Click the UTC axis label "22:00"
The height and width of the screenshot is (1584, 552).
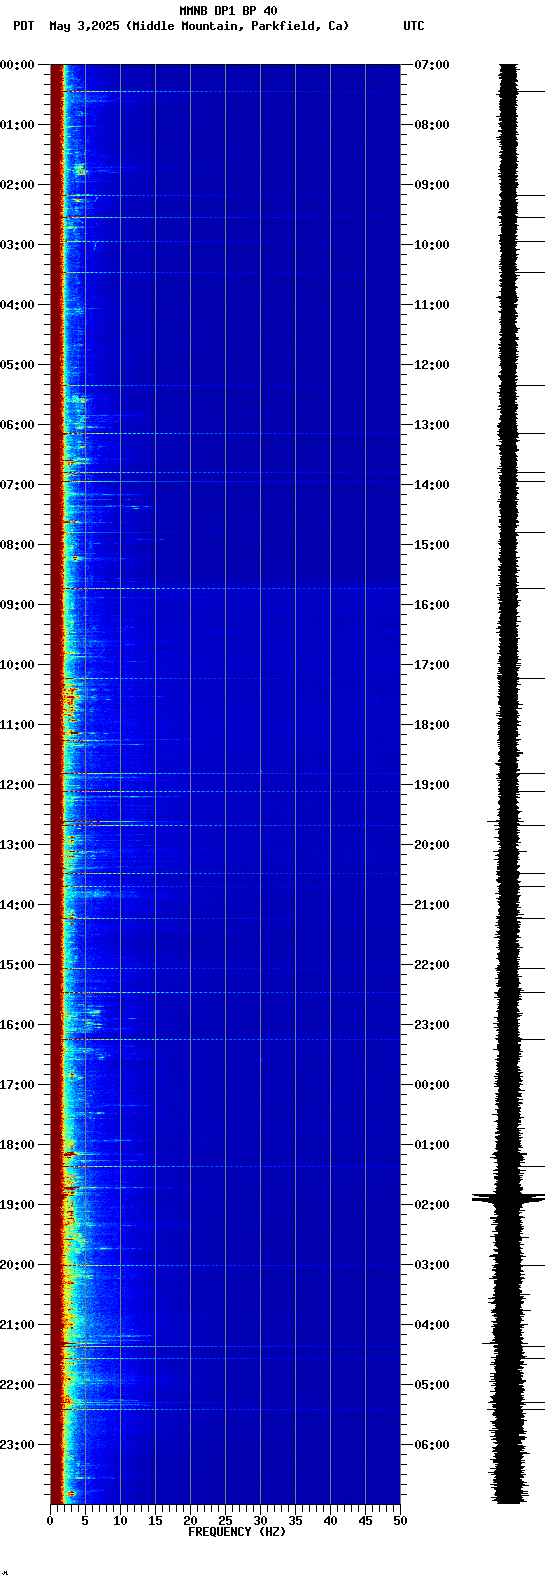[431, 965]
